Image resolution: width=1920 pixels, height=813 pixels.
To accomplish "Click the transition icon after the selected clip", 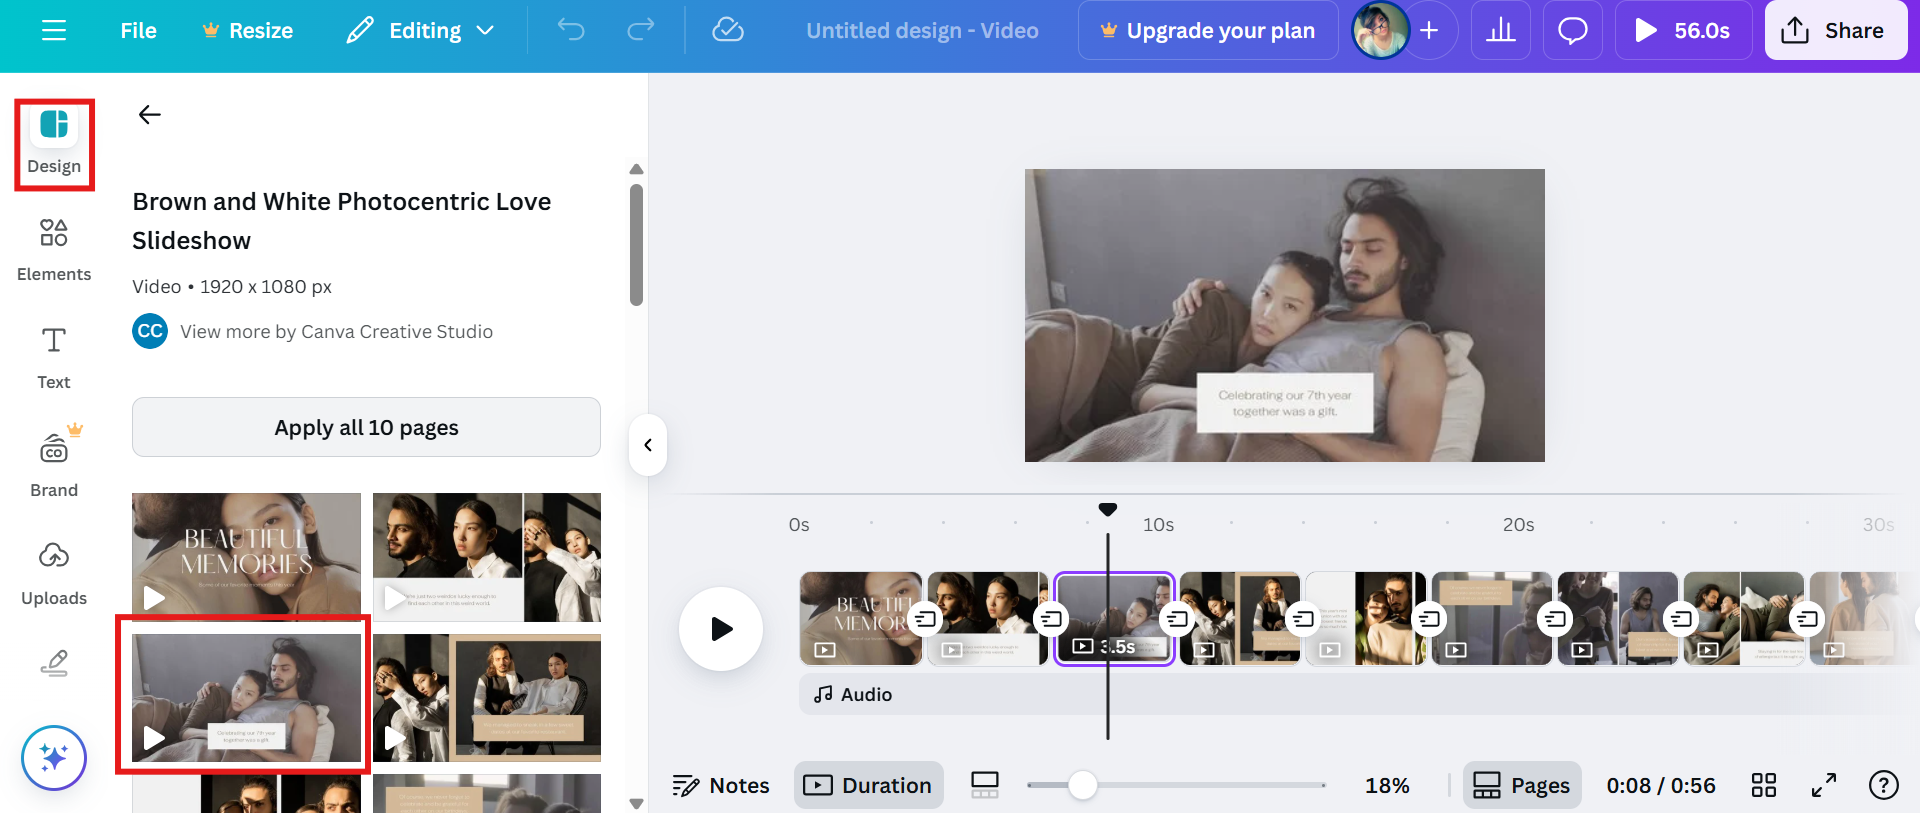I will (x=1177, y=620).
